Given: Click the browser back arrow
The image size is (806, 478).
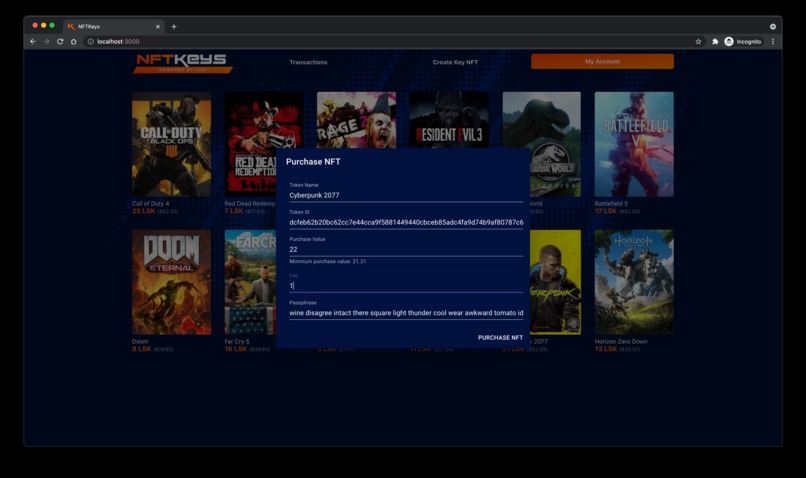Looking at the screenshot, I should (33, 42).
